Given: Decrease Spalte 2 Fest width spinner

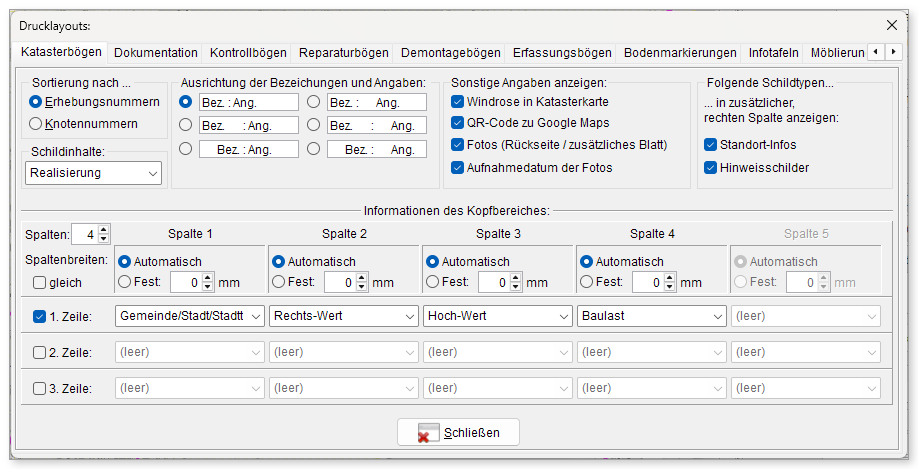Looking at the screenshot, I should coord(362,286).
